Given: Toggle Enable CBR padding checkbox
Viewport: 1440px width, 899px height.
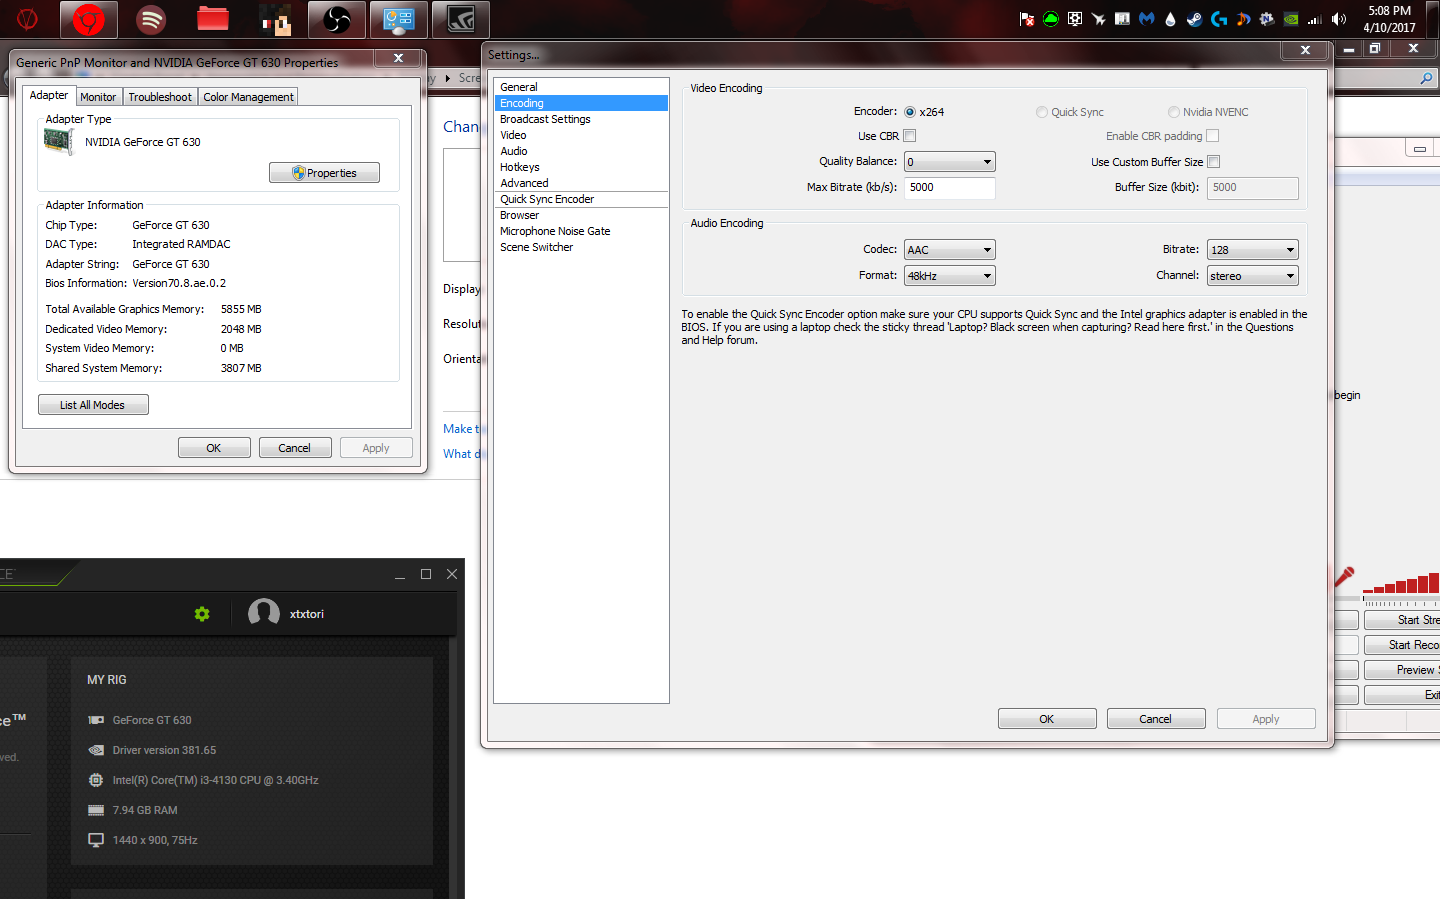Looking at the screenshot, I should pyautogui.click(x=1213, y=136).
